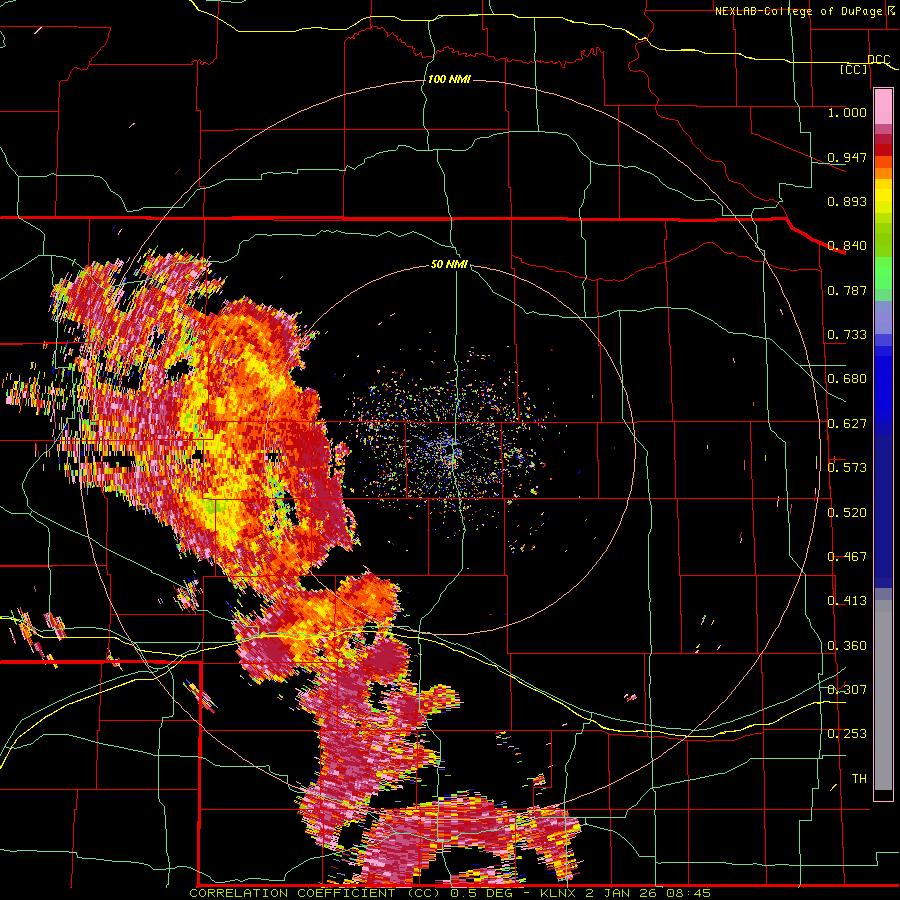Pick the light pink top color bar segment
900x900 pixels.
pyautogui.click(x=883, y=106)
